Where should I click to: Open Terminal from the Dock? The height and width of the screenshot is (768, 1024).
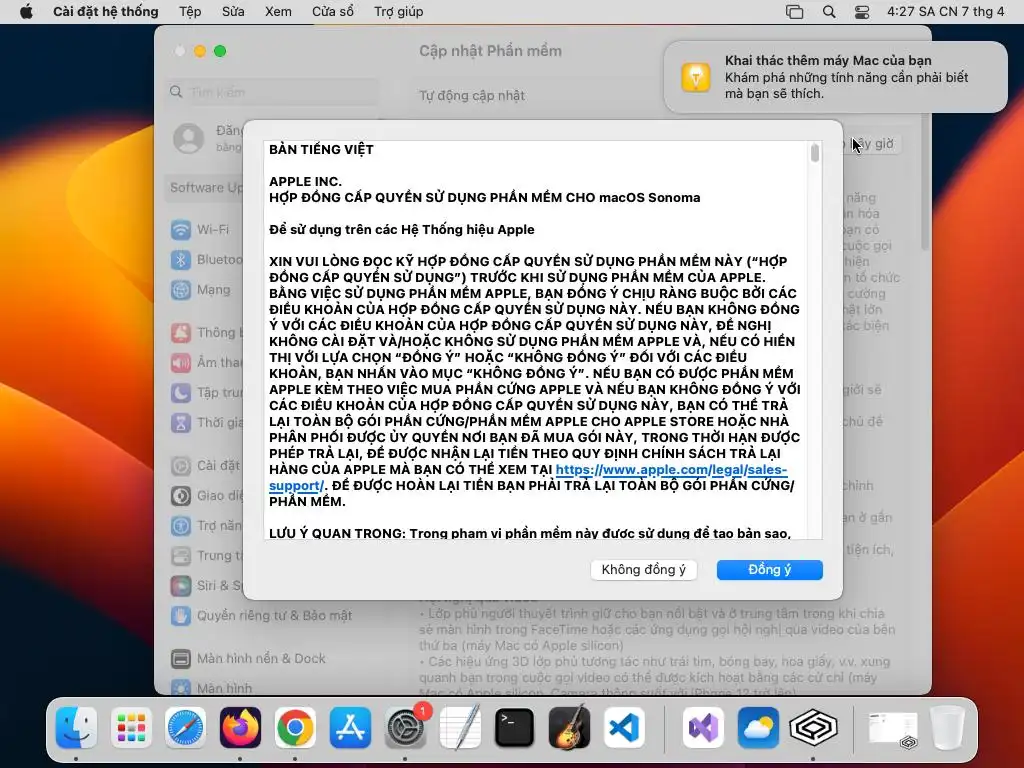point(515,728)
